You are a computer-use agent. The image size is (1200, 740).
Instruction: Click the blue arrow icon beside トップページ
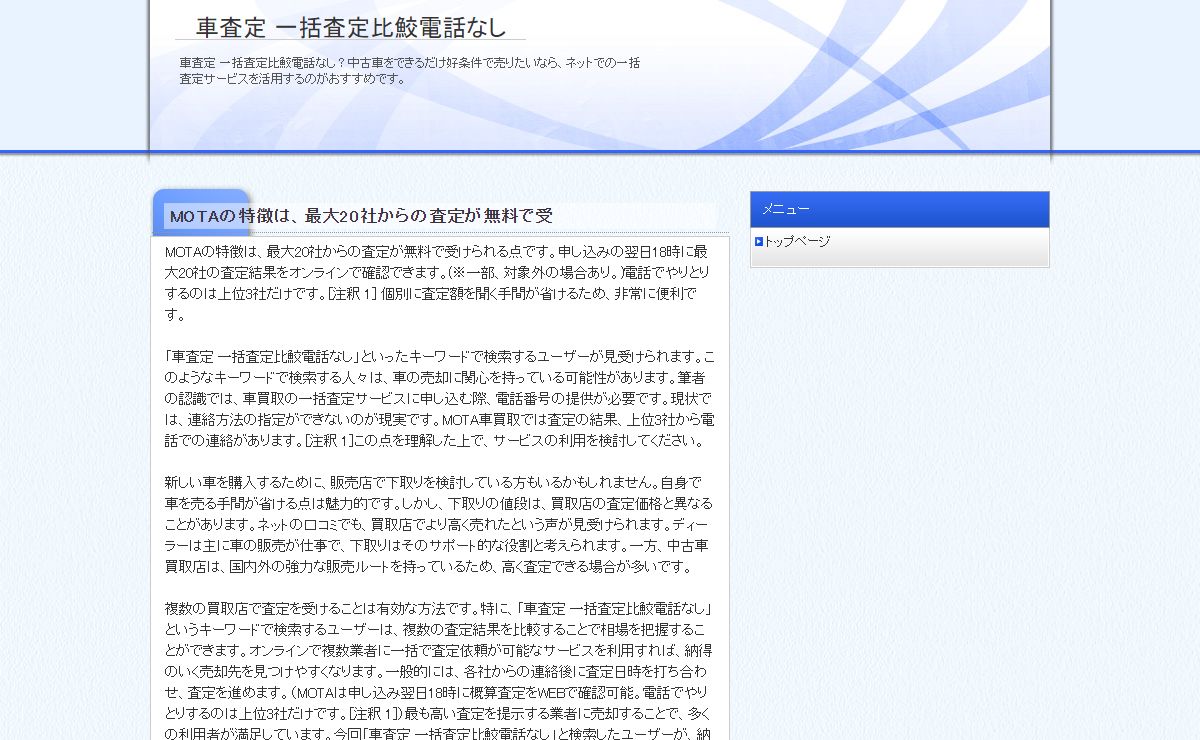(x=759, y=241)
